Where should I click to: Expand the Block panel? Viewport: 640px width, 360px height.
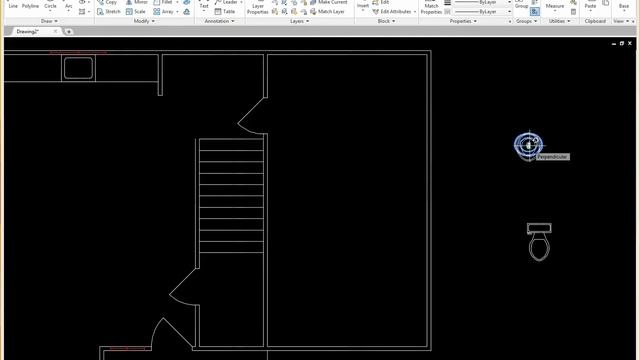coord(386,21)
